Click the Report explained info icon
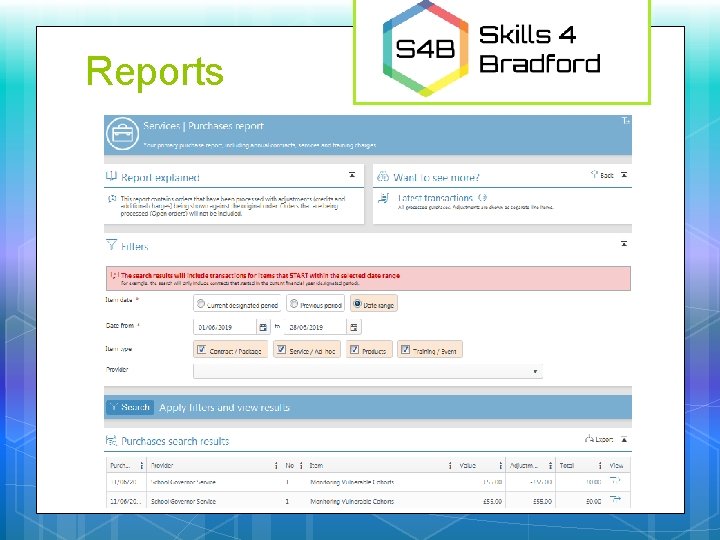The image size is (720, 540). click(x=112, y=199)
